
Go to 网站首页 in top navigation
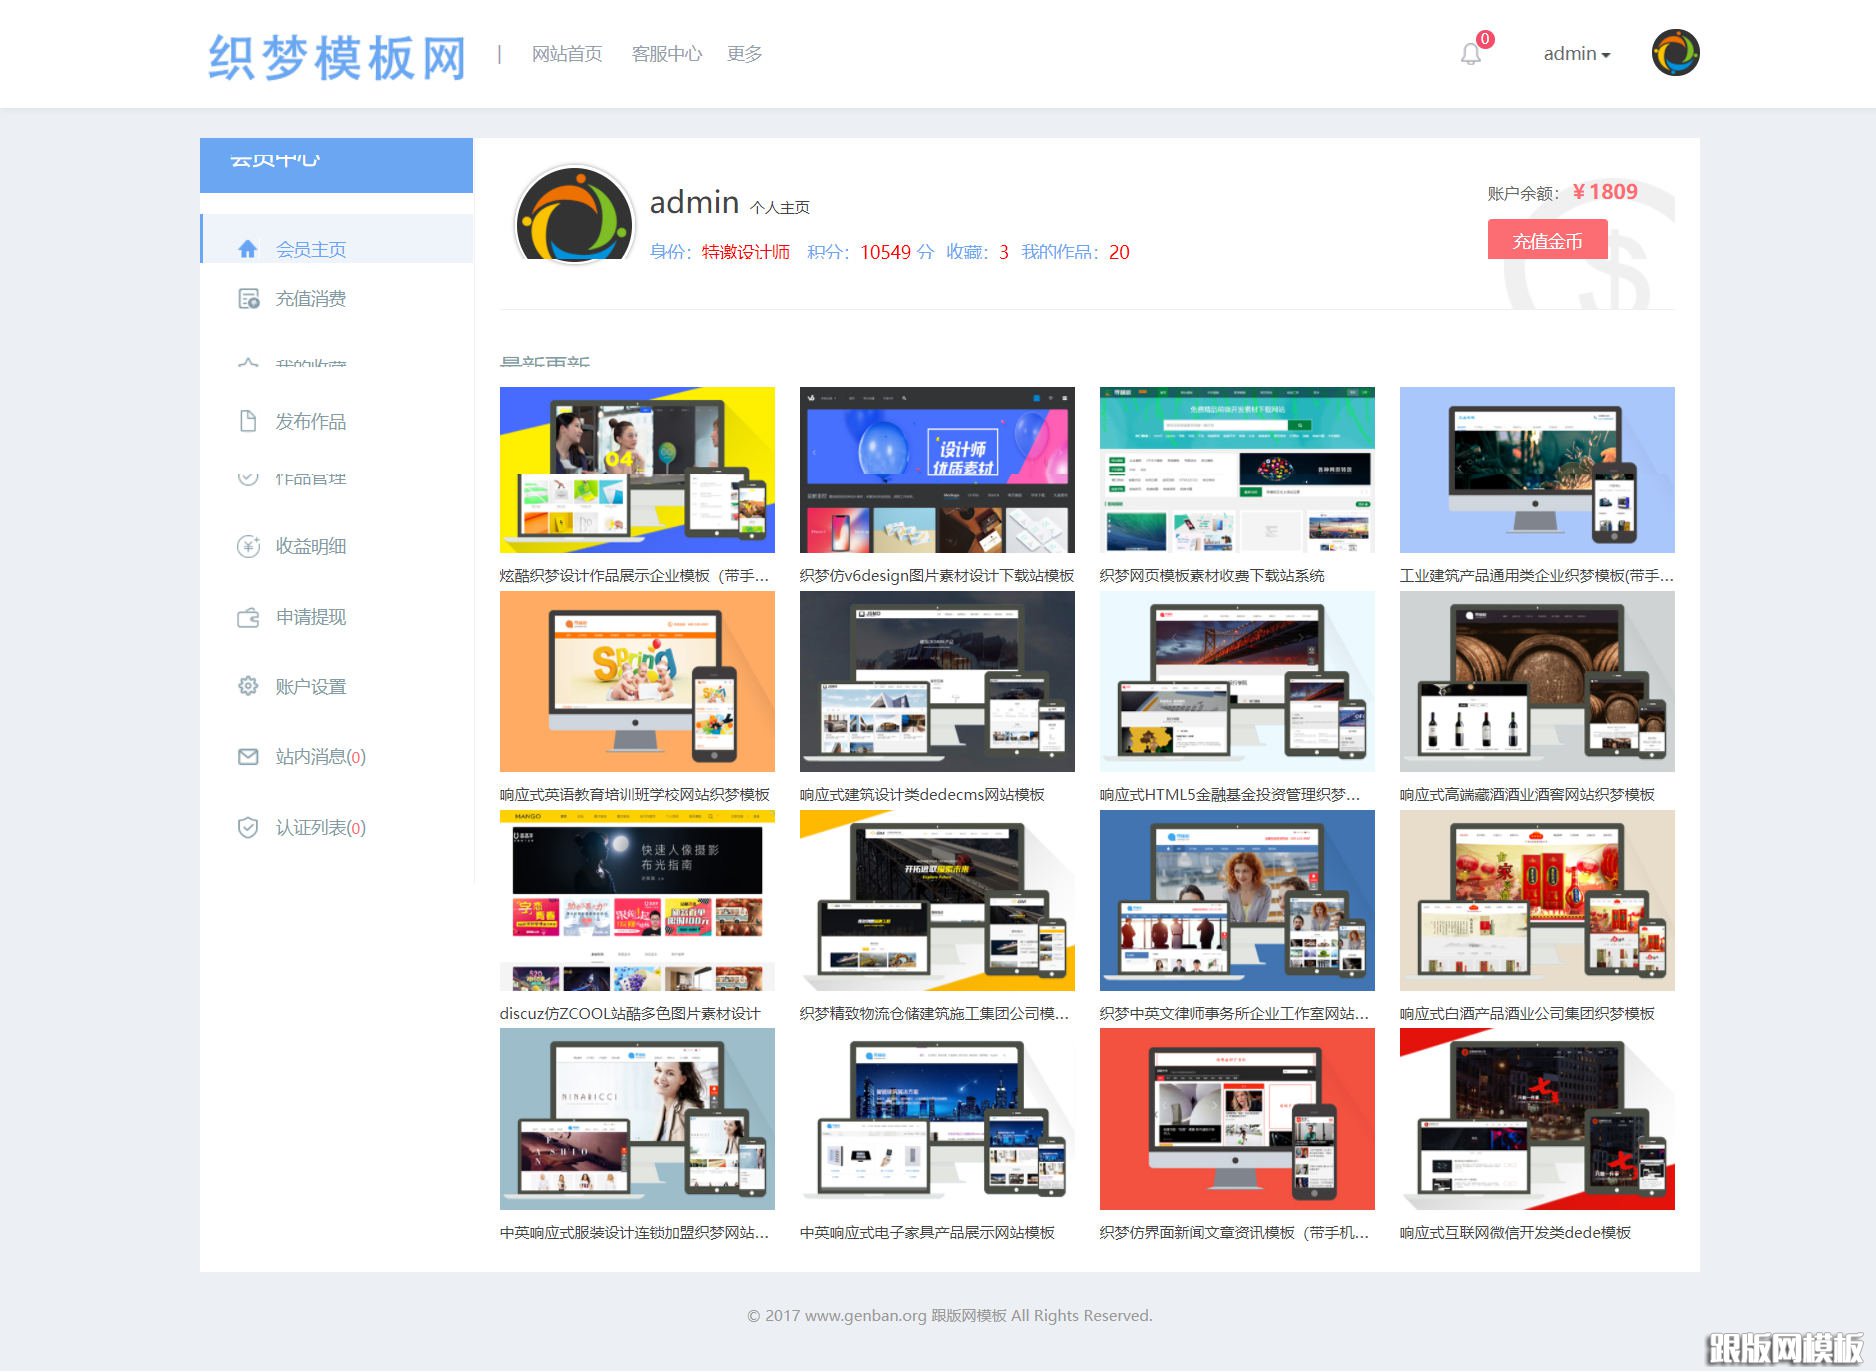click(x=567, y=54)
